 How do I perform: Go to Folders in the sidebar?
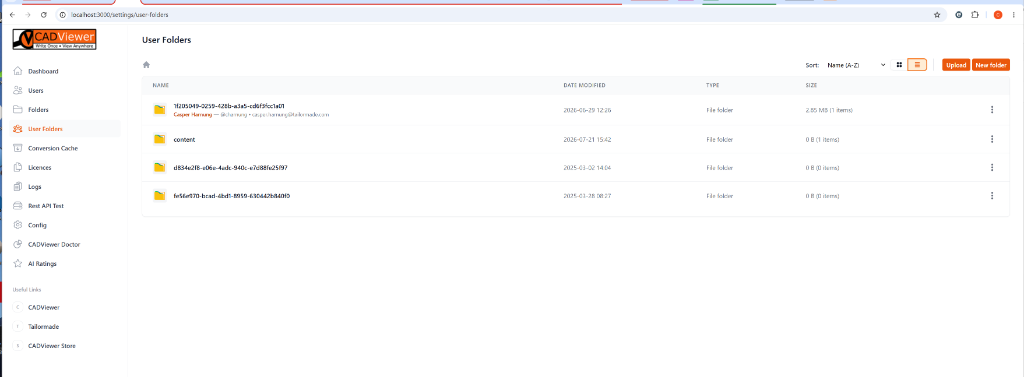(39, 110)
